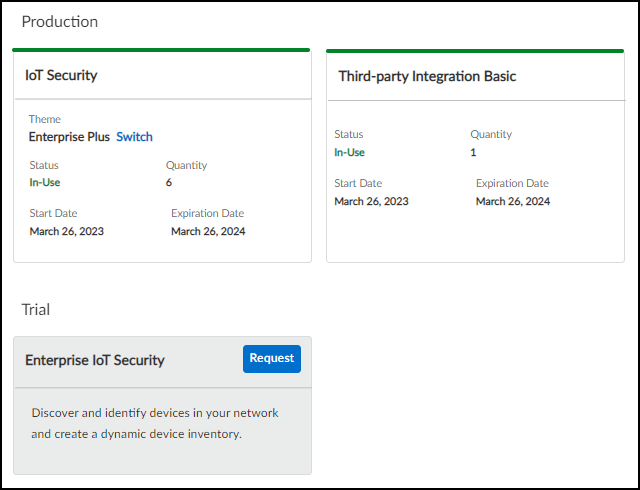Click the Quantity label in Third-party Integration card
The width and height of the screenshot is (640, 490).
coord(491,134)
